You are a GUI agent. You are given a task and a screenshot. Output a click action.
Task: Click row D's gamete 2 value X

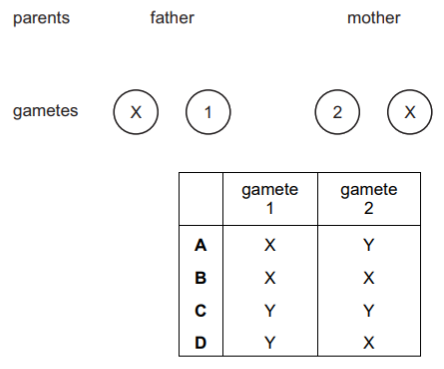tap(369, 343)
